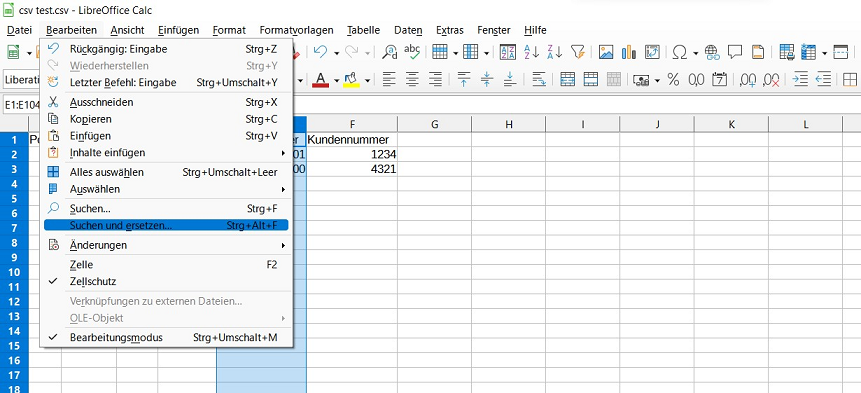The height and width of the screenshot is (393, 861).
Task: Choose Kopieren from Bearbeiten menu
Action: (x=166, y=119)
